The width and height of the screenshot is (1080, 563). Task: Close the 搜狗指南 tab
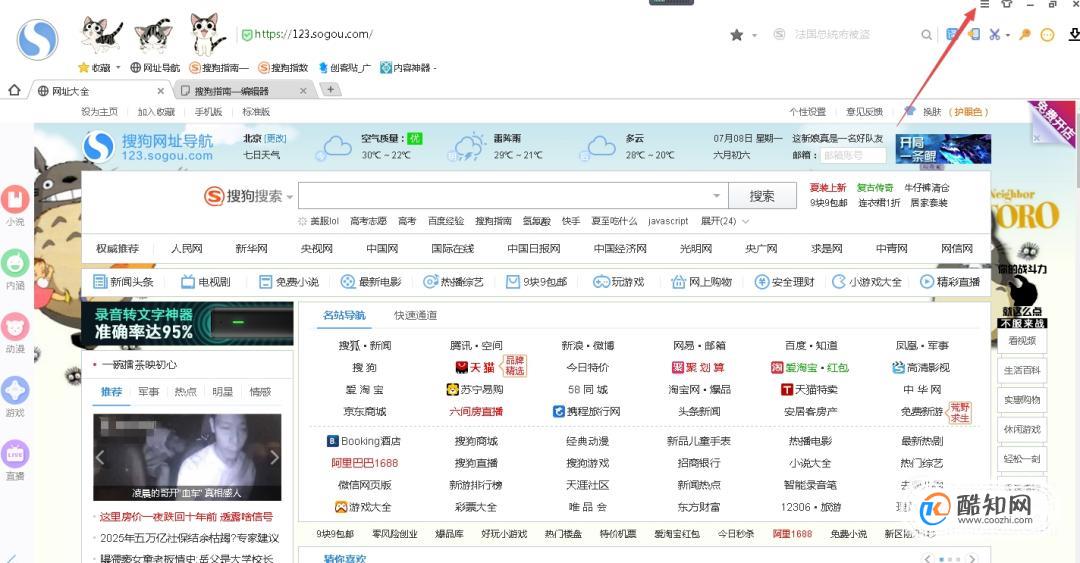[303, 91]
